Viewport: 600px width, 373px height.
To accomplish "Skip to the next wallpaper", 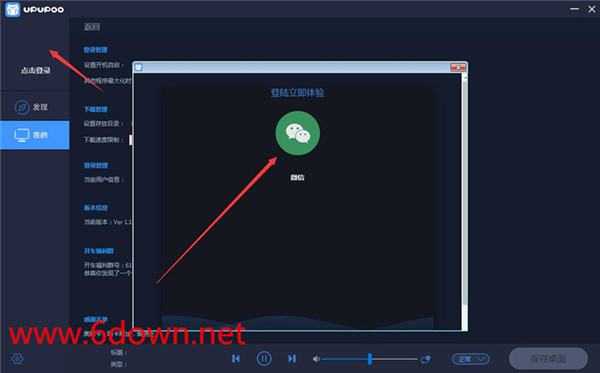I will pyautogui.click(x=292, y=358).
